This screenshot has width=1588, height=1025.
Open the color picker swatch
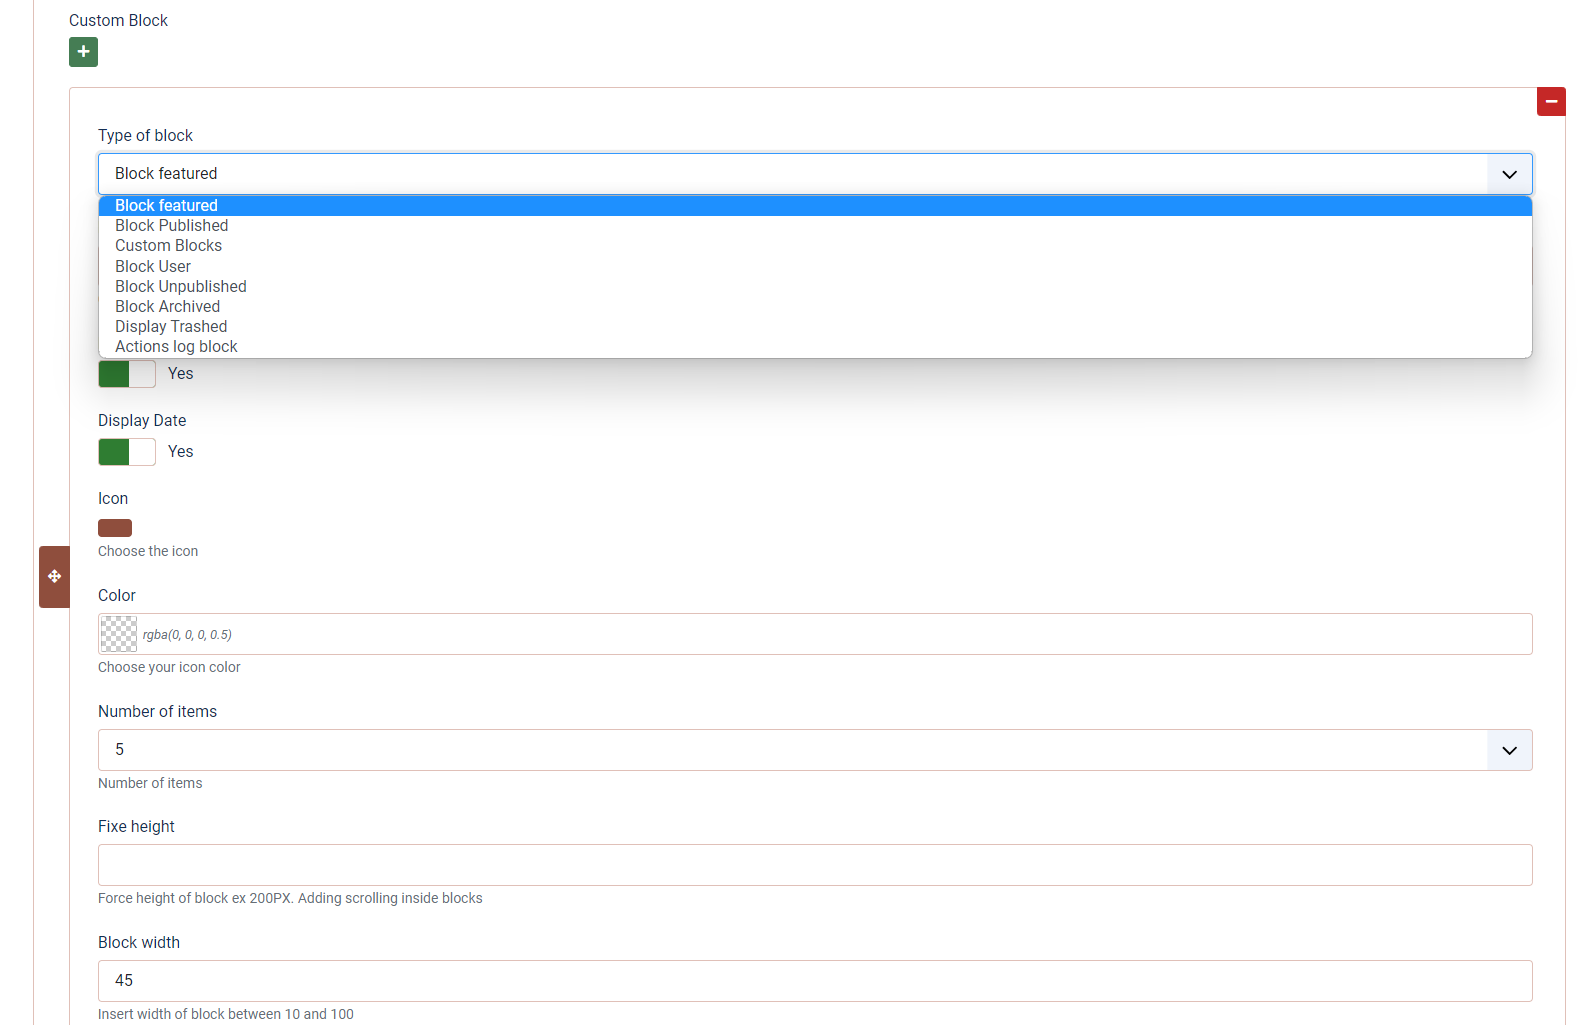pos(119,634)
